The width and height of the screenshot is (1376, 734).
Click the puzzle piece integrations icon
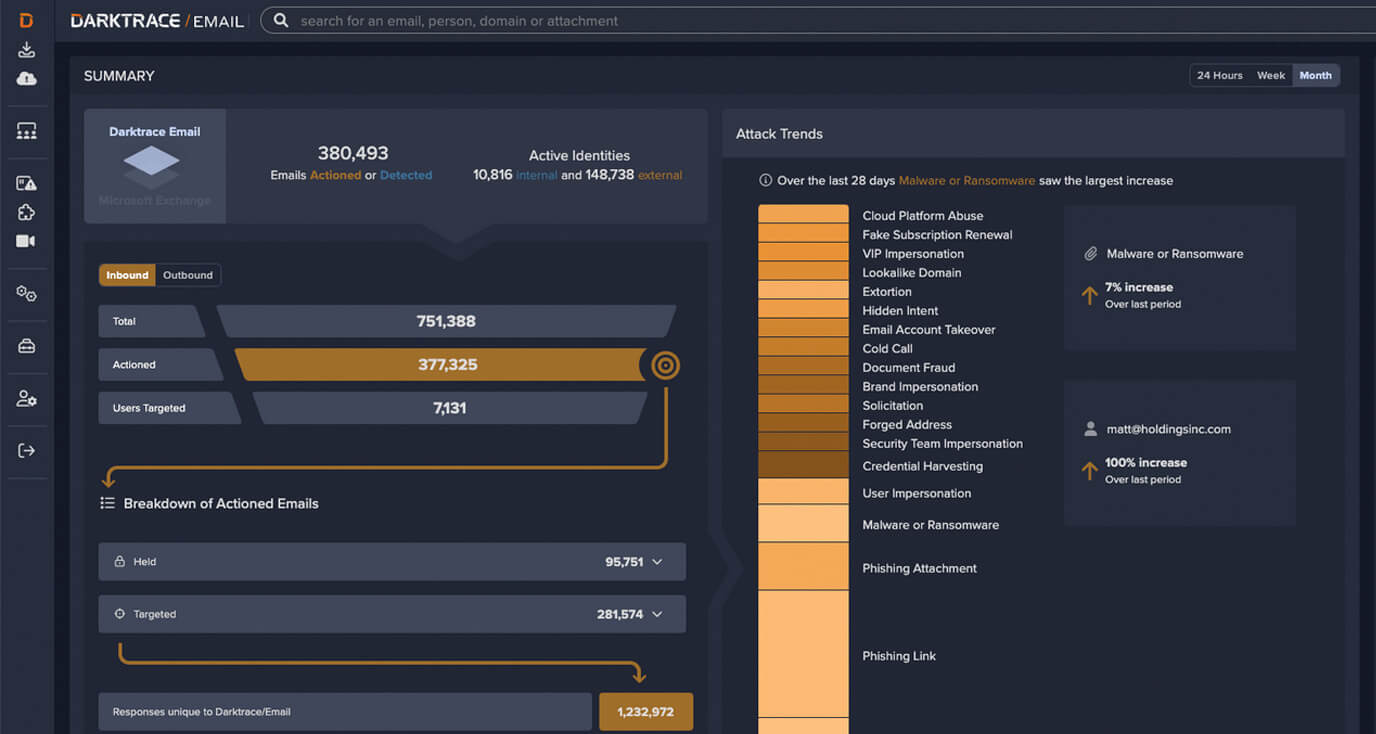point(26,212)
